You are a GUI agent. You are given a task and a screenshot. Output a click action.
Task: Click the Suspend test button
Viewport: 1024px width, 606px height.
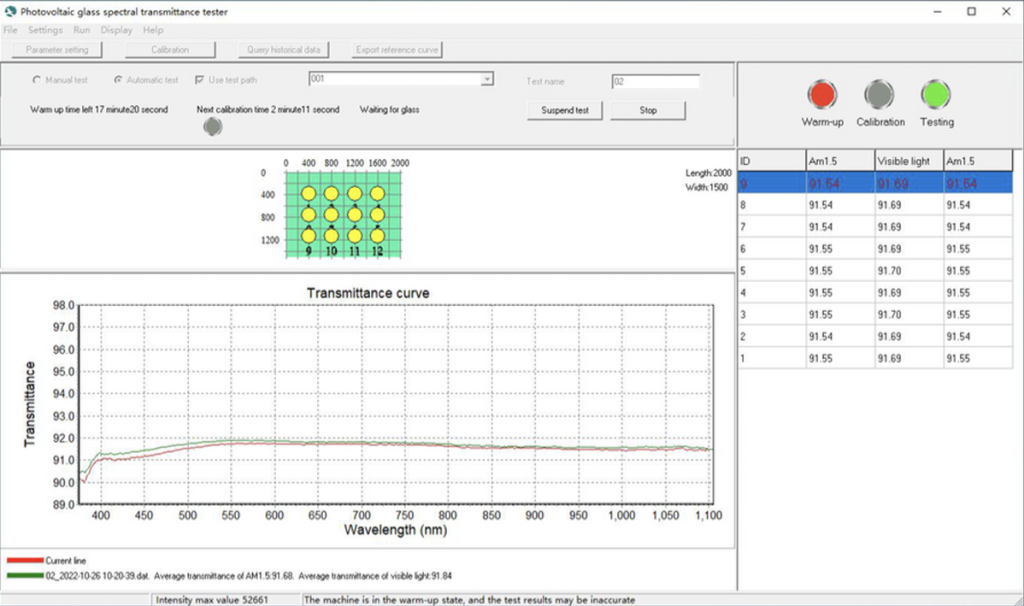click(x=565, y=110)
